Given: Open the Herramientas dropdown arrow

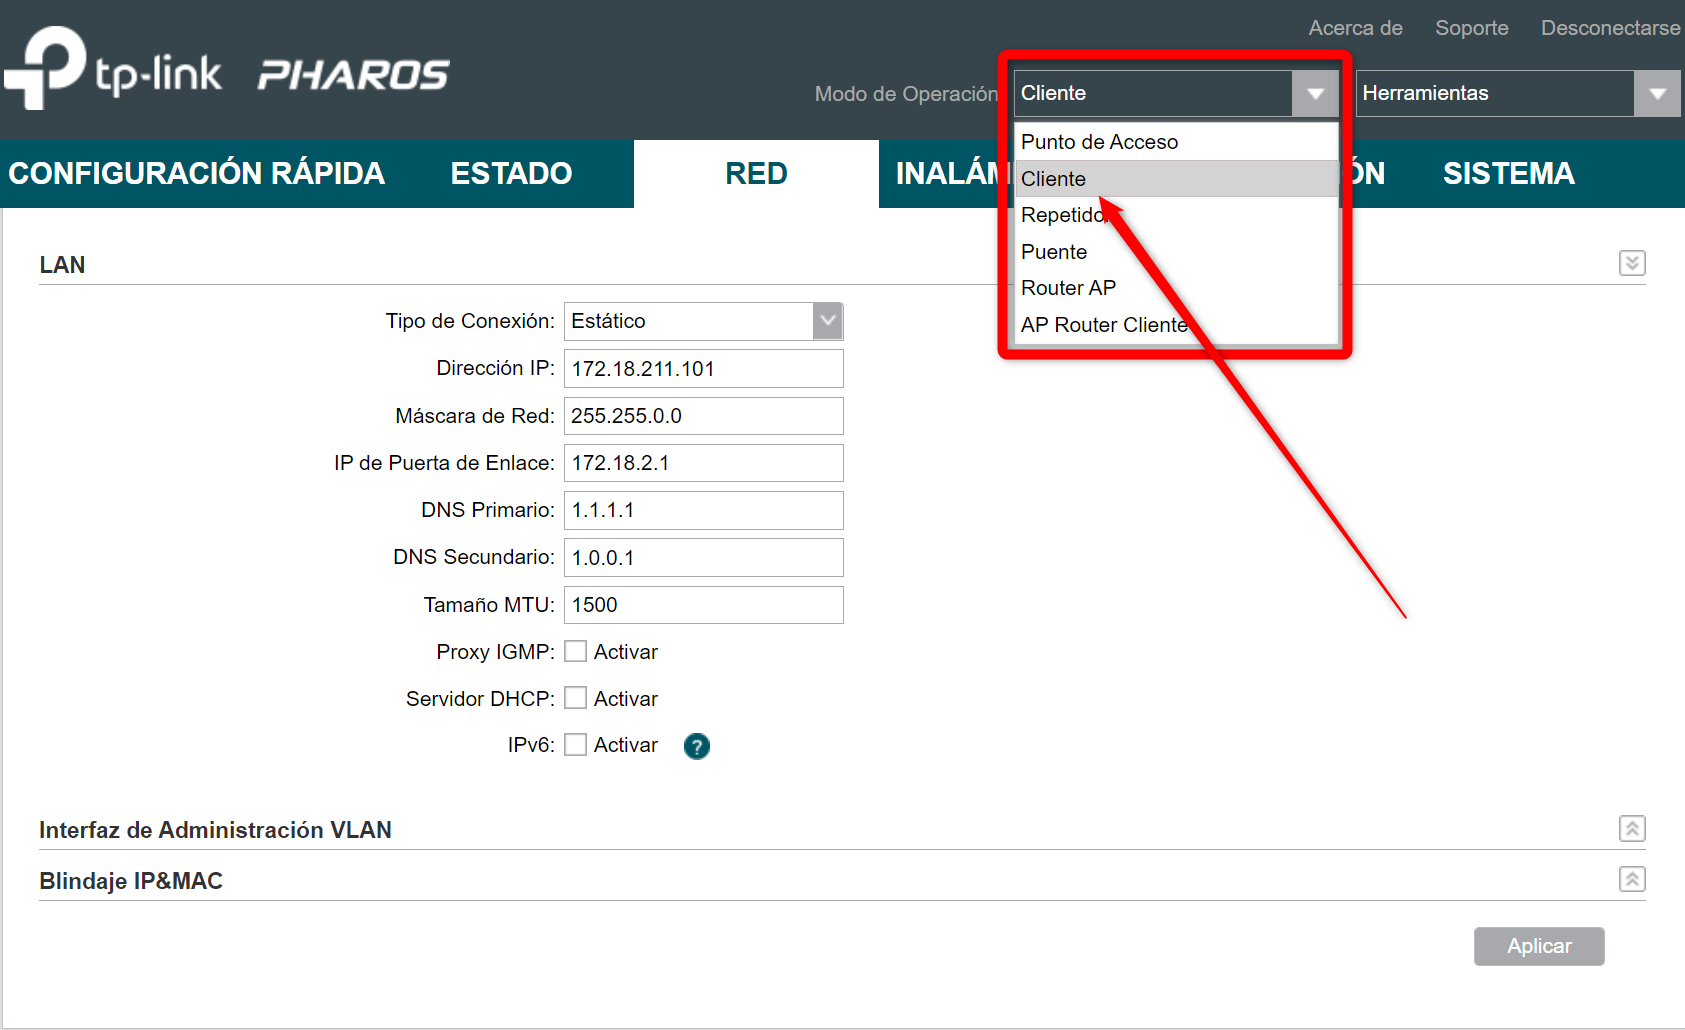Looking at the screenshot, I should coord(1657,94).
